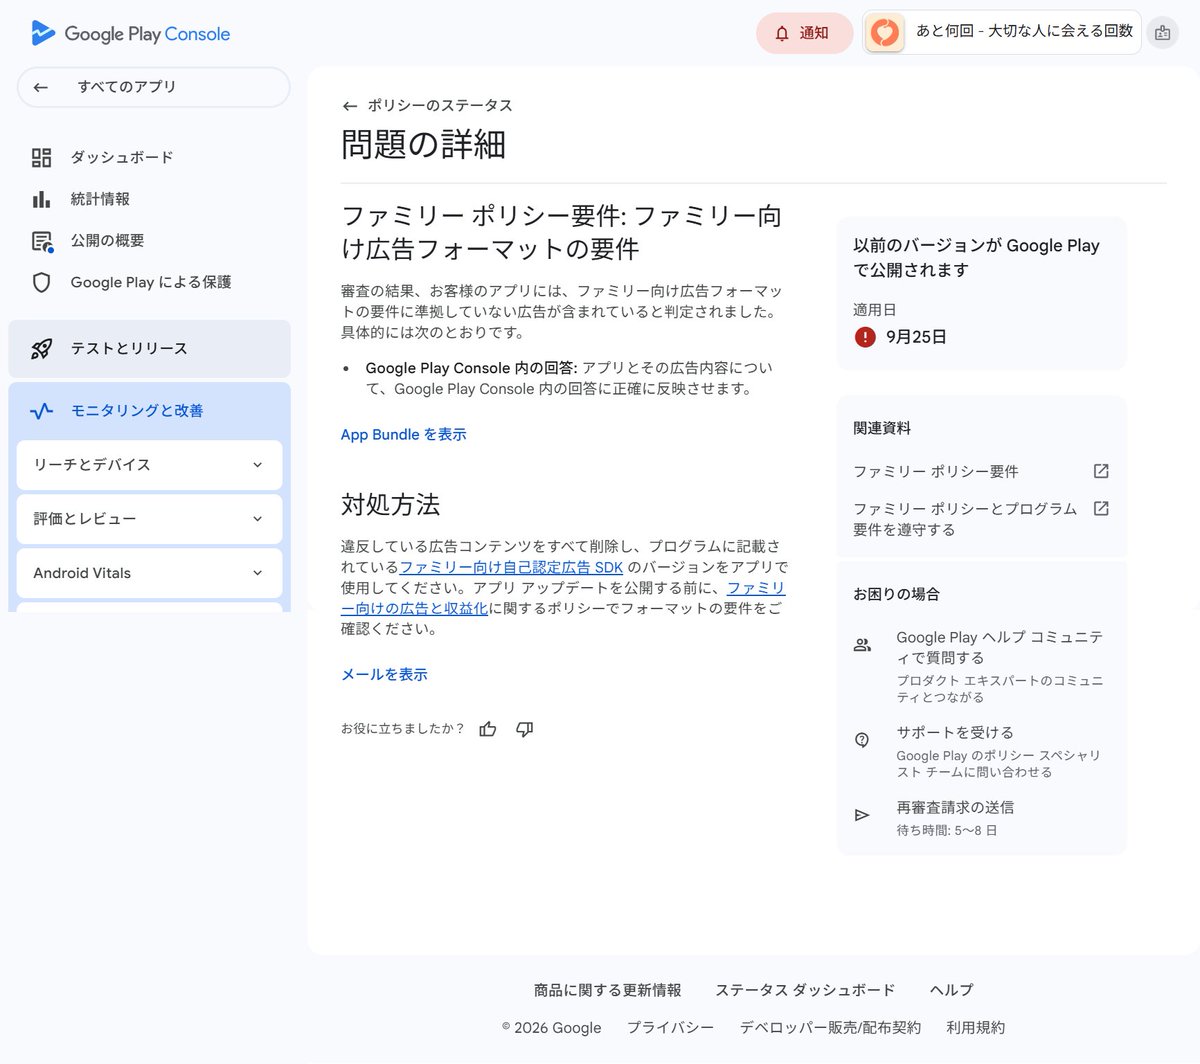Click external link icon for ファミリー ポリシー要件
1200x1064 pixels.
(x=1100, y=471)
